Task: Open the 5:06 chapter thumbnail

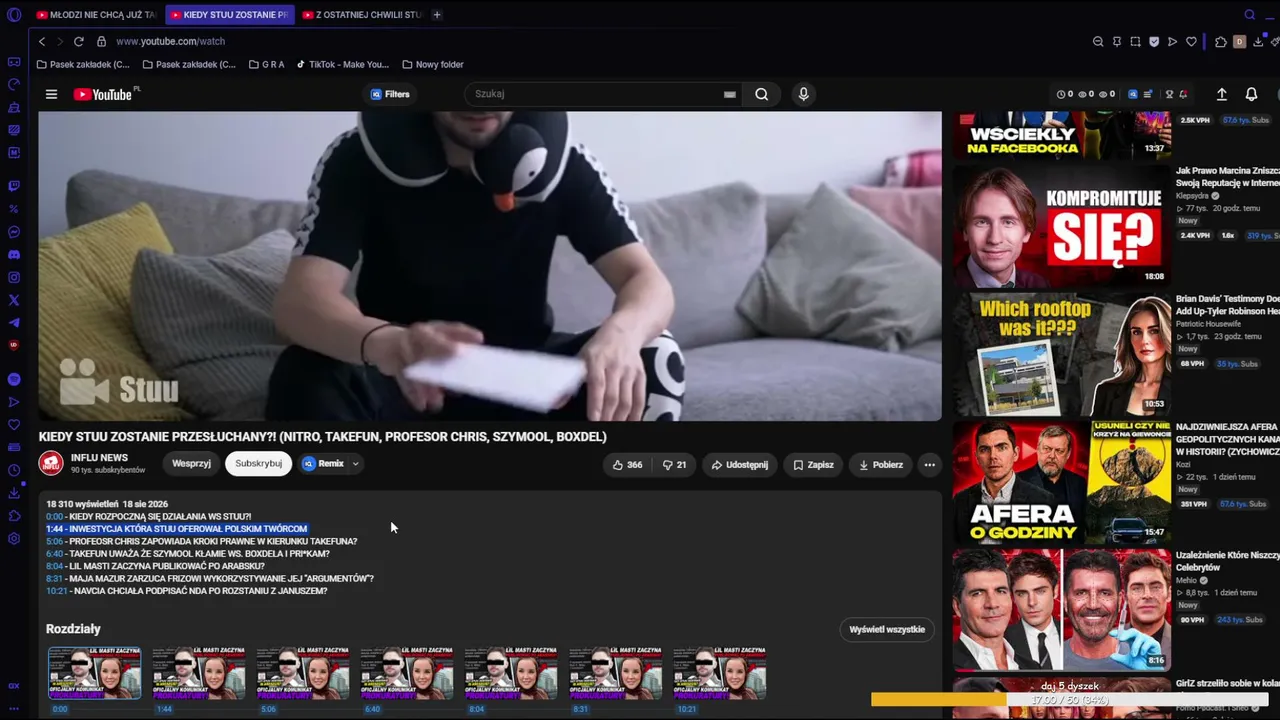Action: point(303,673)
